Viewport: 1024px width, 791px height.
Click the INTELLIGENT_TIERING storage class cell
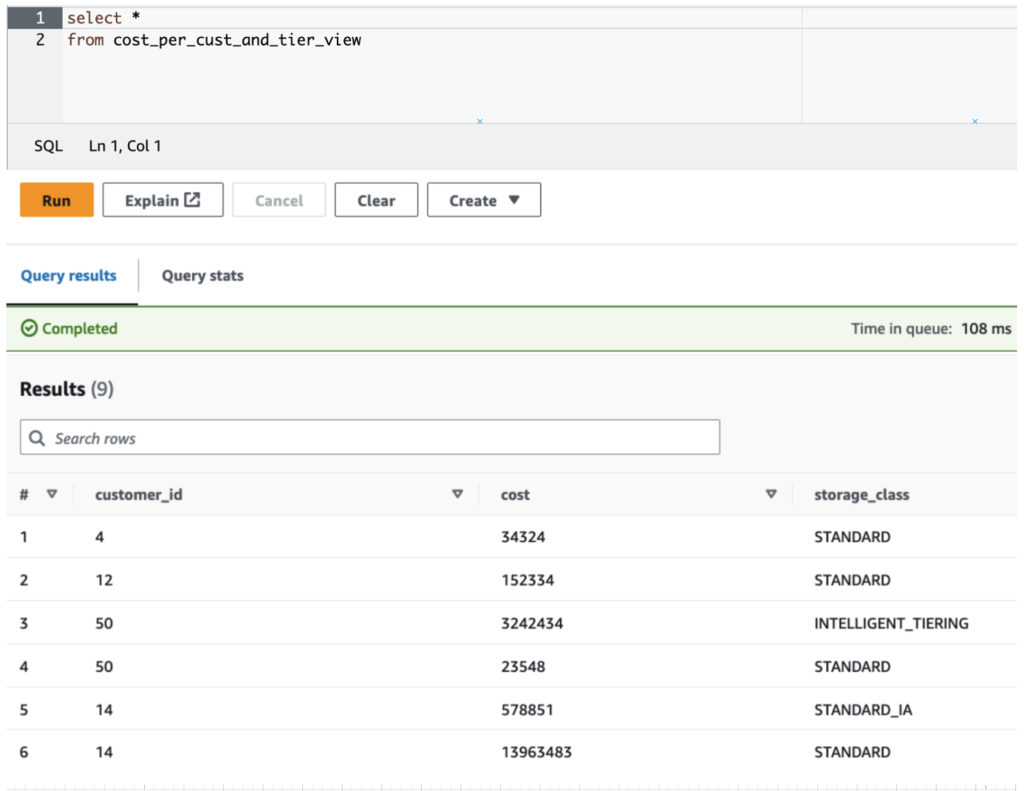891,623
